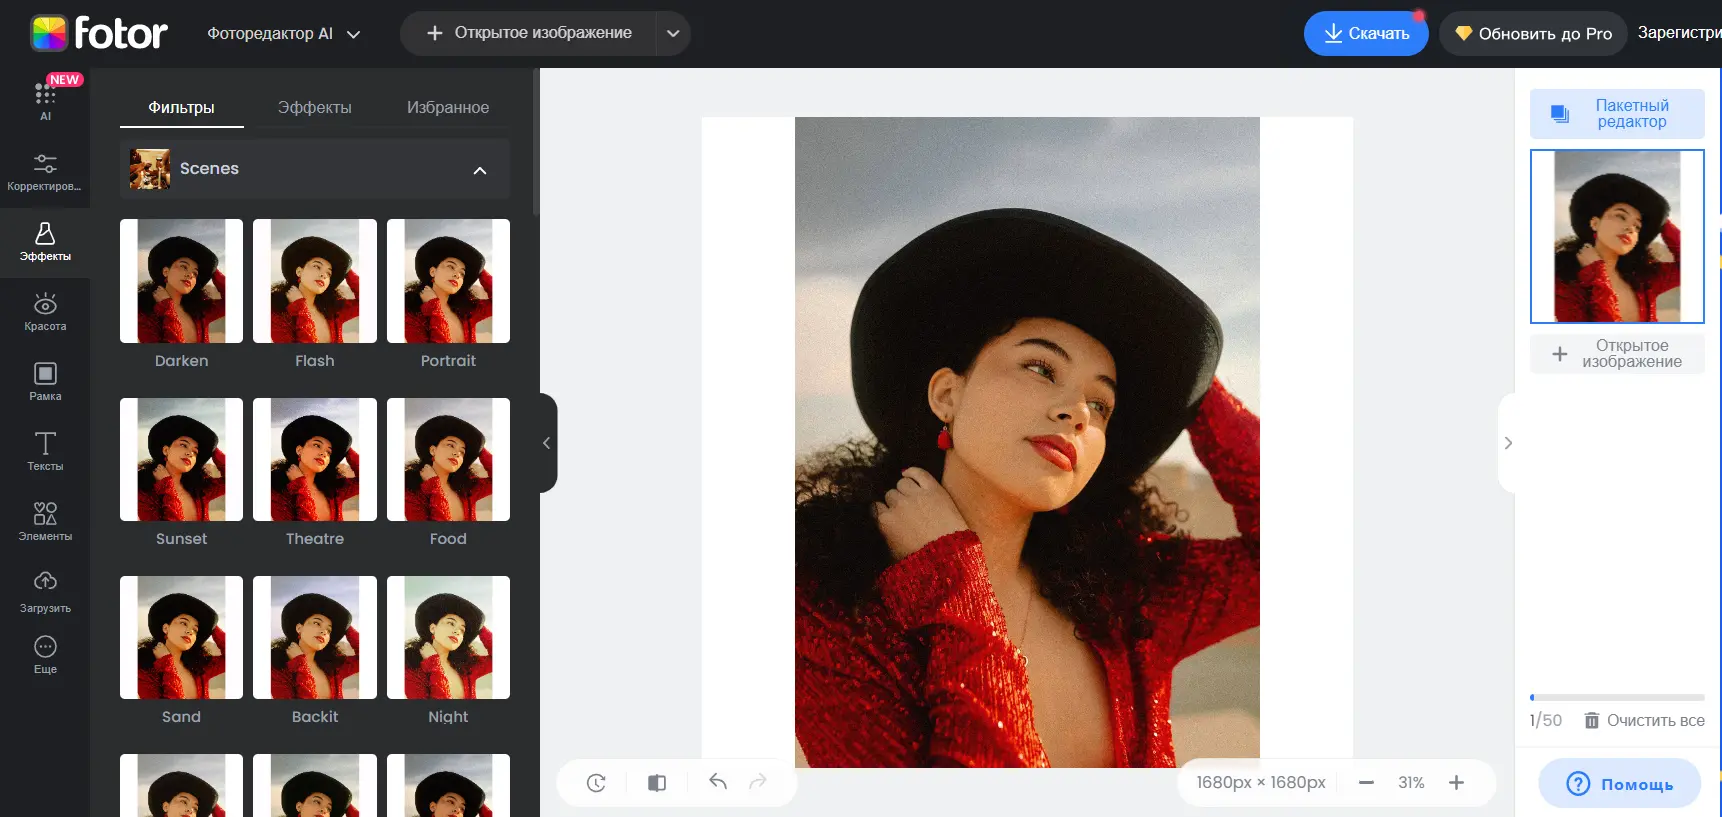Open the Красота beauty tools

pyautogui.click(x=45, y=312)
